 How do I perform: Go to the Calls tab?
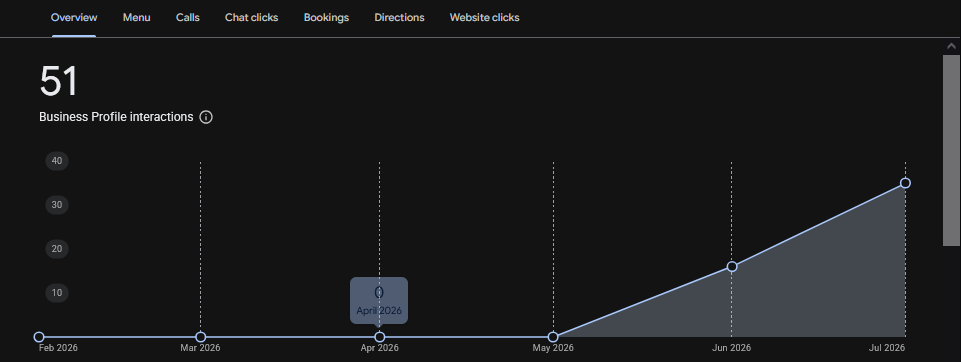(x=188, y=18)
